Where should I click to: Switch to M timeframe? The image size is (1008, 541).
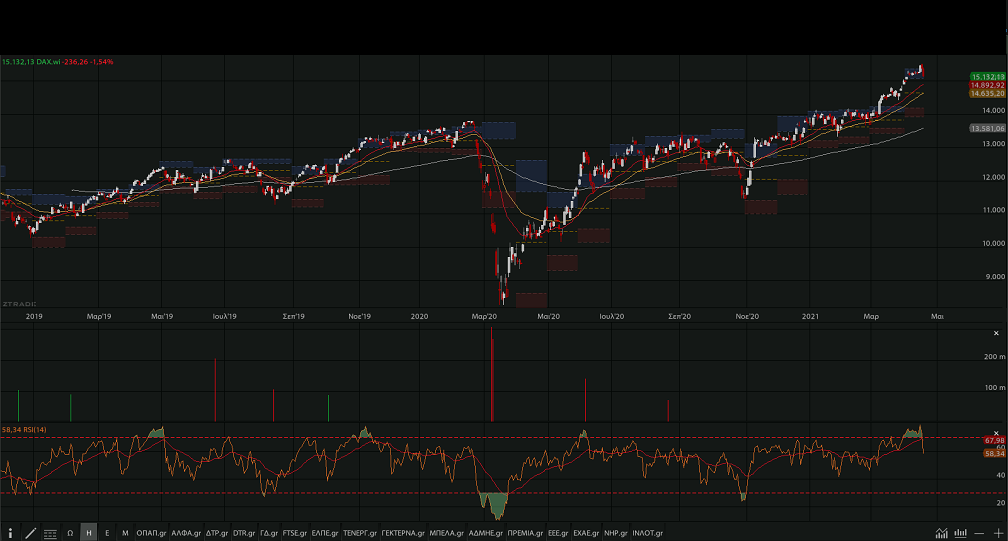(125, 533)
